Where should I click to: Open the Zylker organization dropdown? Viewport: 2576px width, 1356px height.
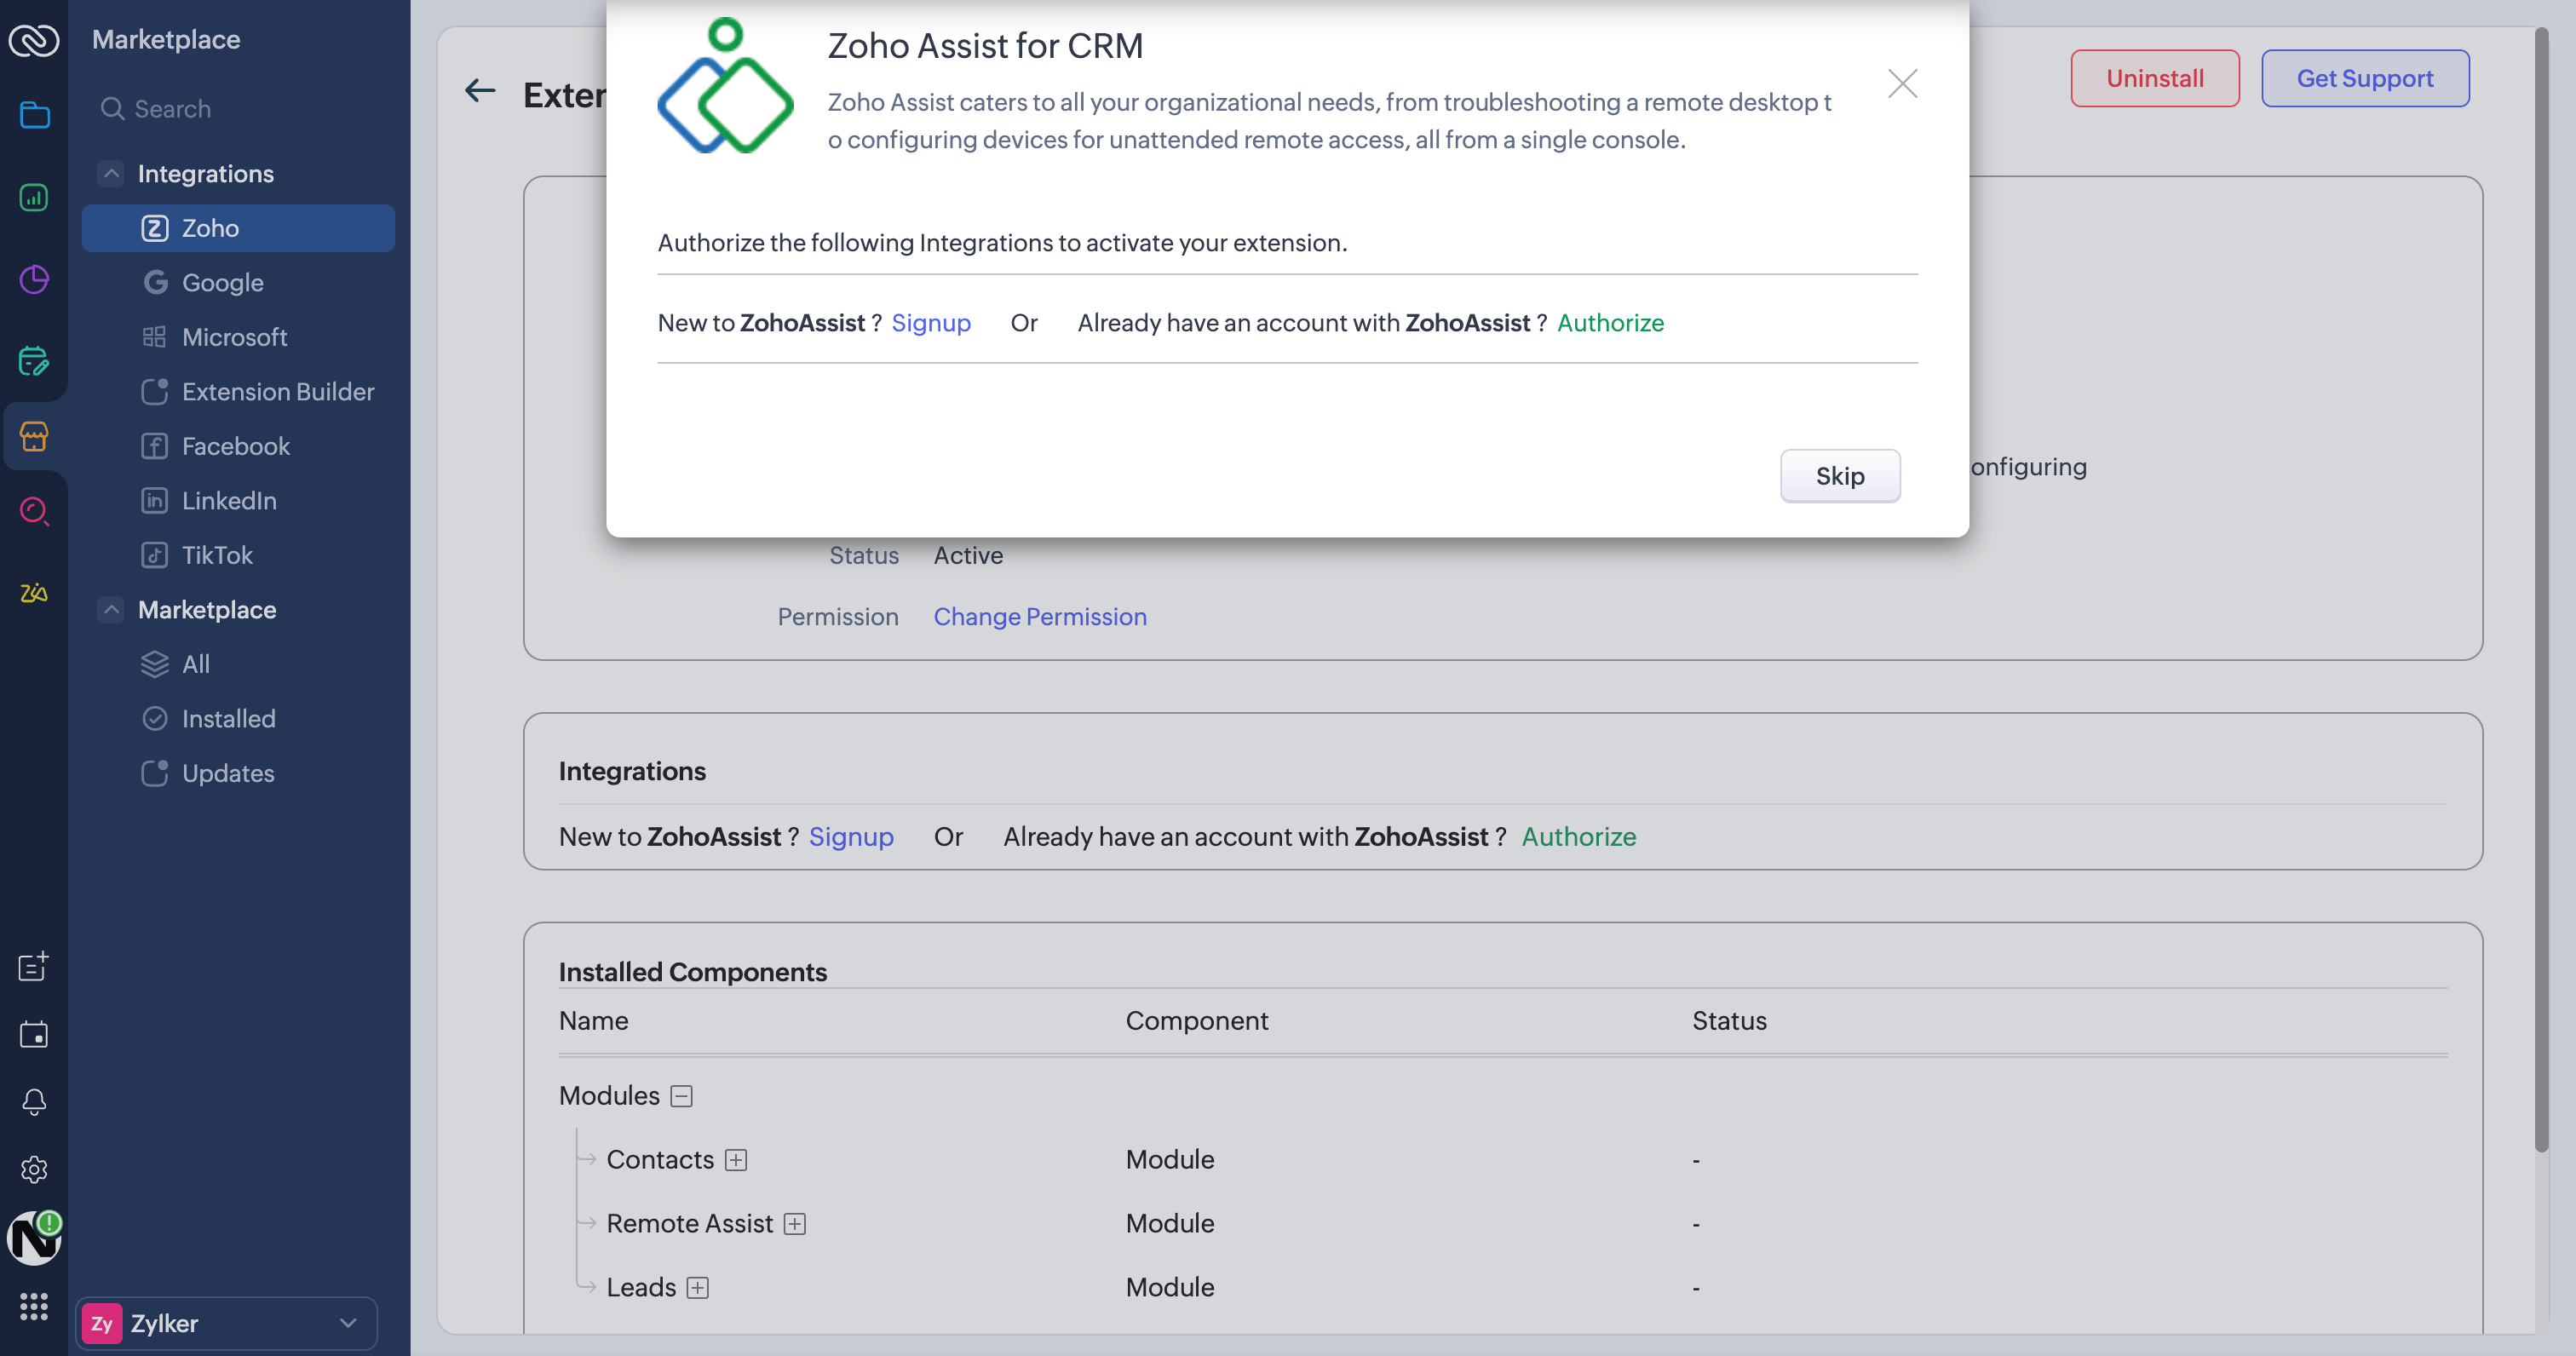227,1323
